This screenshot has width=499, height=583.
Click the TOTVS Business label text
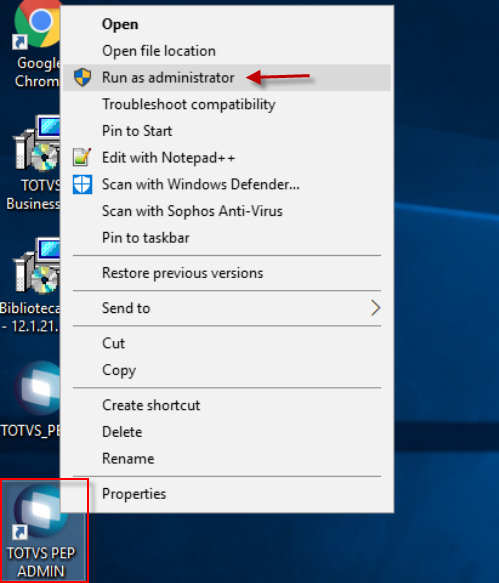pos(33,194)
